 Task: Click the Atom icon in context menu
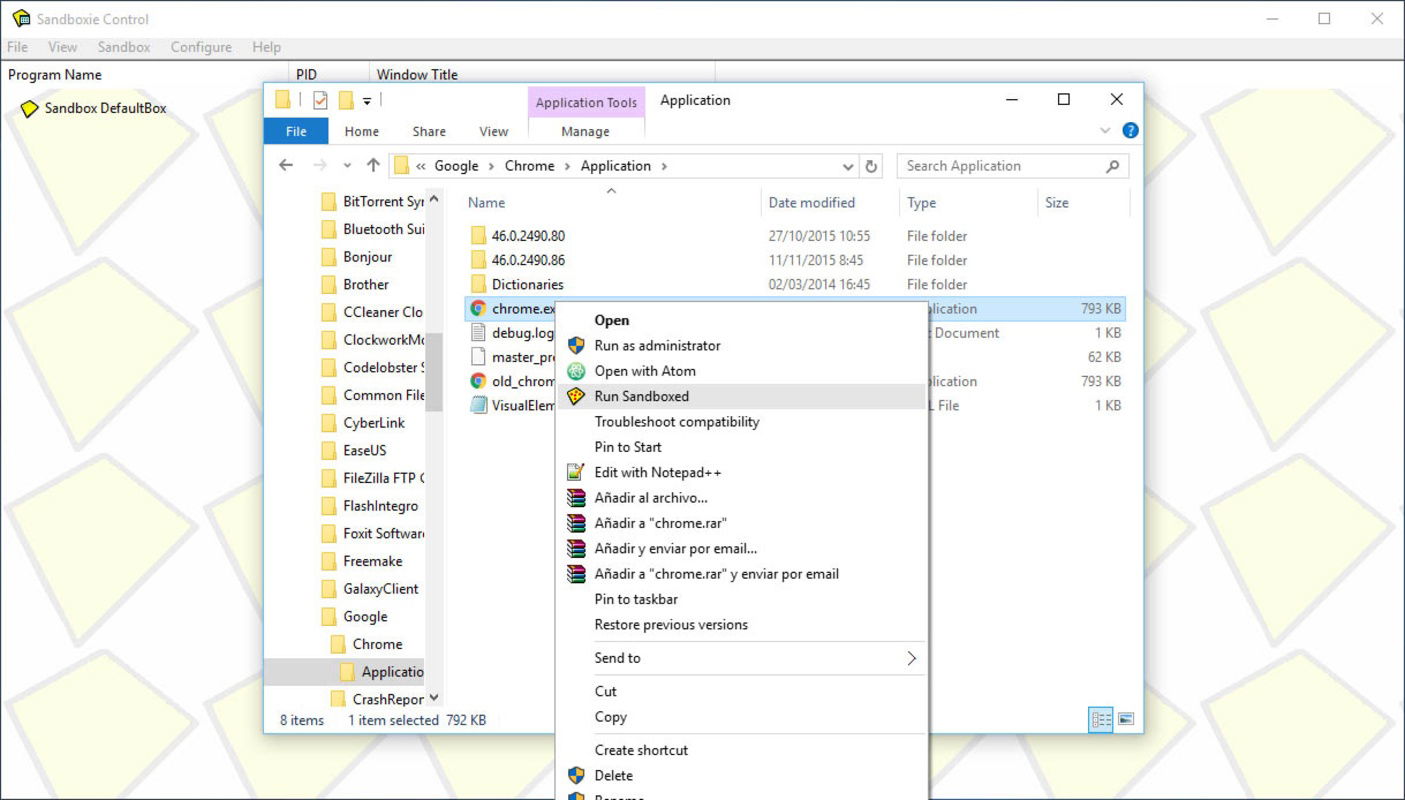pyautogui.click(x=576, y=371)
